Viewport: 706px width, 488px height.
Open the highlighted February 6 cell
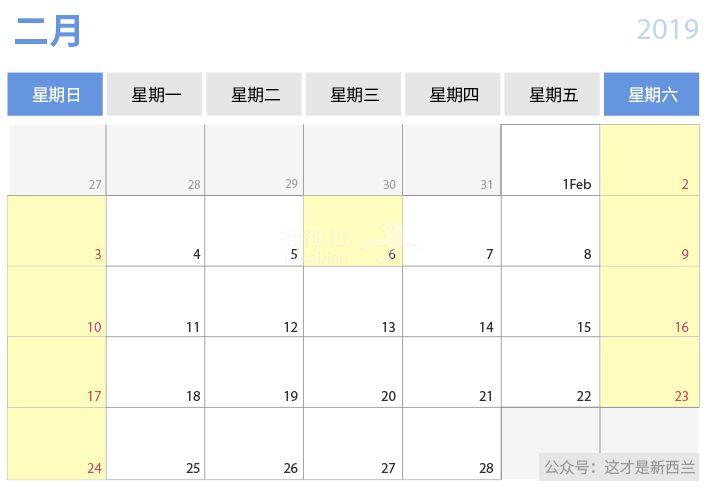tap(353, 230)
